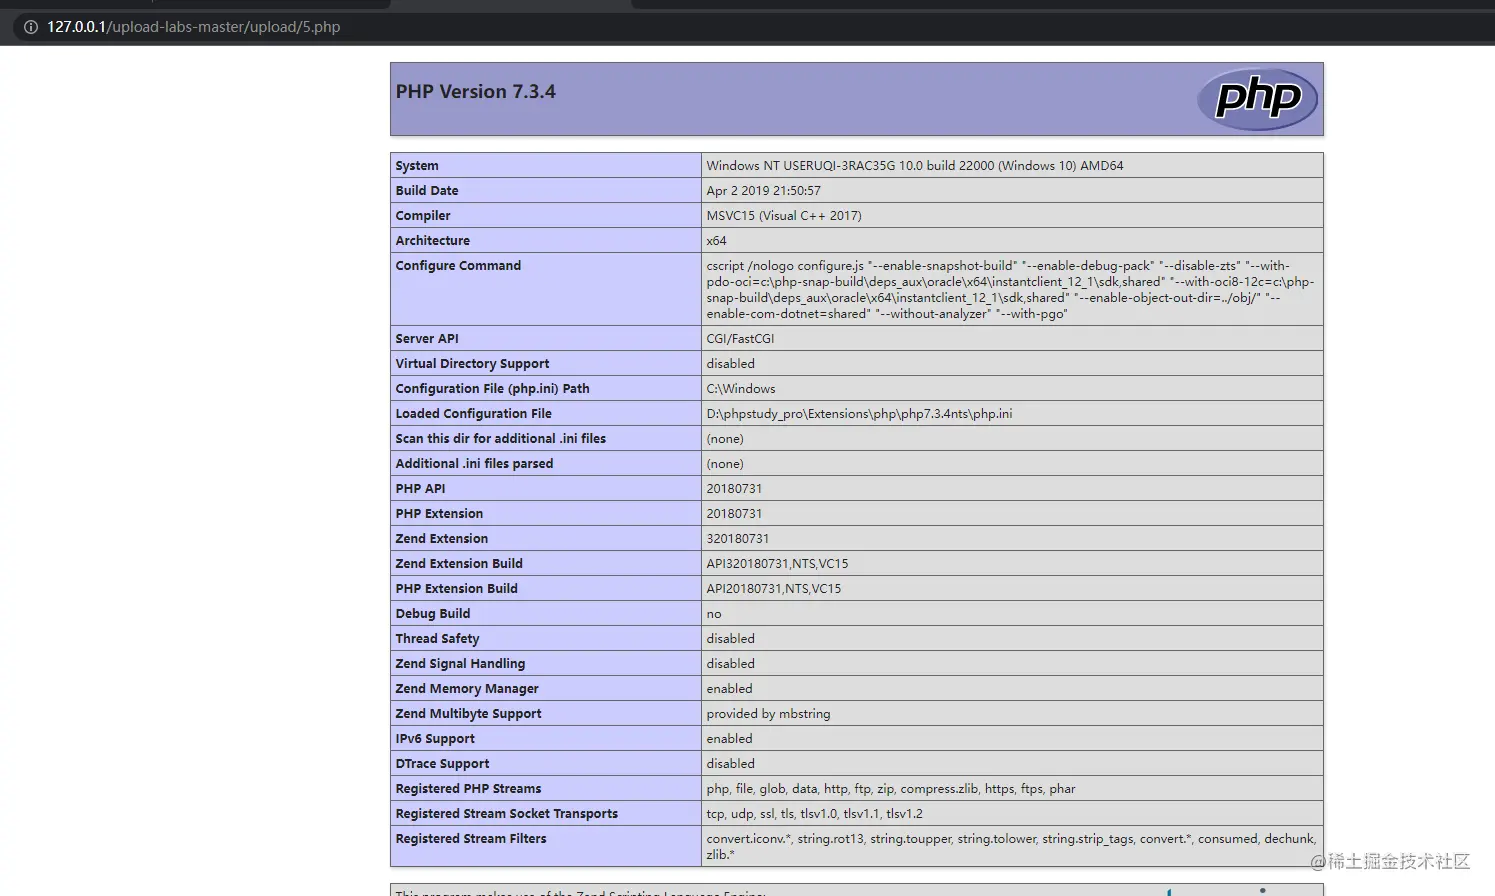This screenshot has height=896, width=1495.
Task: Select the "Zend Extension Build" label
Action: (459, 564)
